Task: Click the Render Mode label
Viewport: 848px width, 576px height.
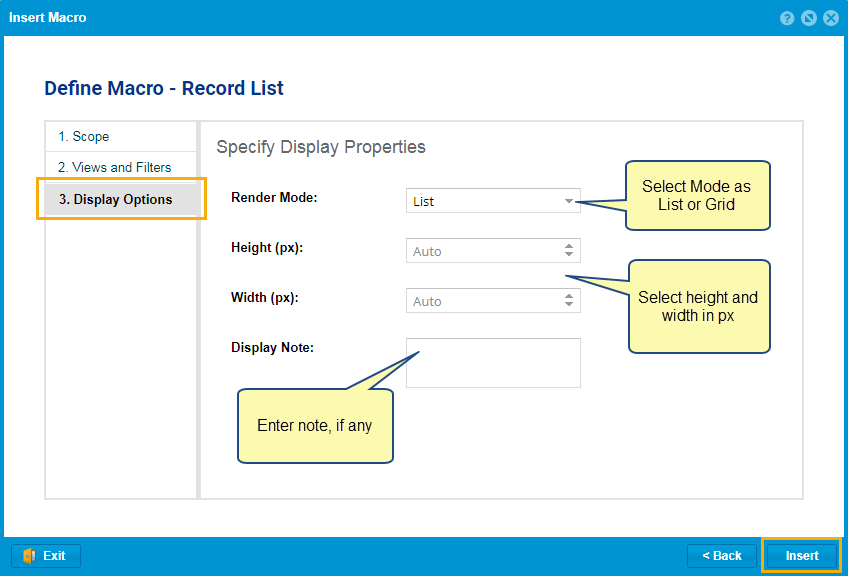Action: pos(274,197)
